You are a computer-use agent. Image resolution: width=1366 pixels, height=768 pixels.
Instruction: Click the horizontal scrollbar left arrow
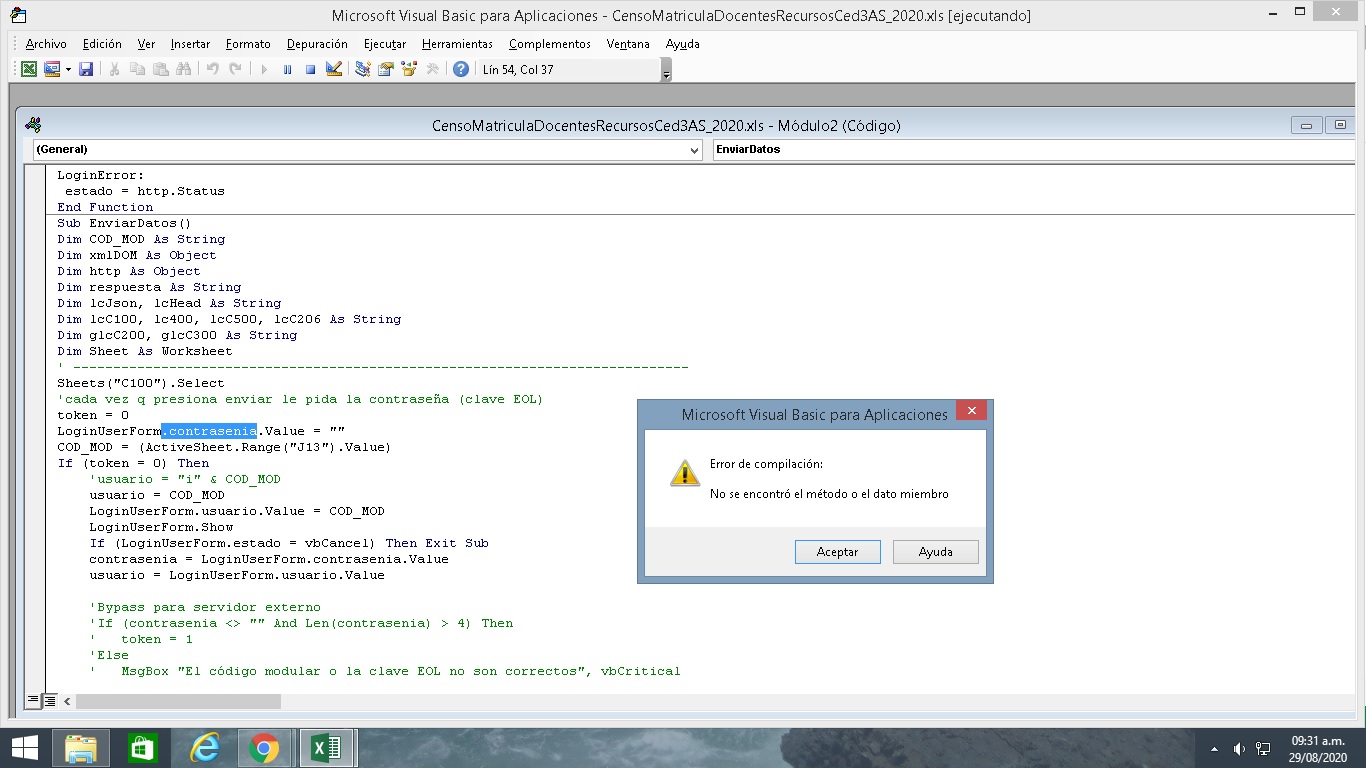coord(68,702)
